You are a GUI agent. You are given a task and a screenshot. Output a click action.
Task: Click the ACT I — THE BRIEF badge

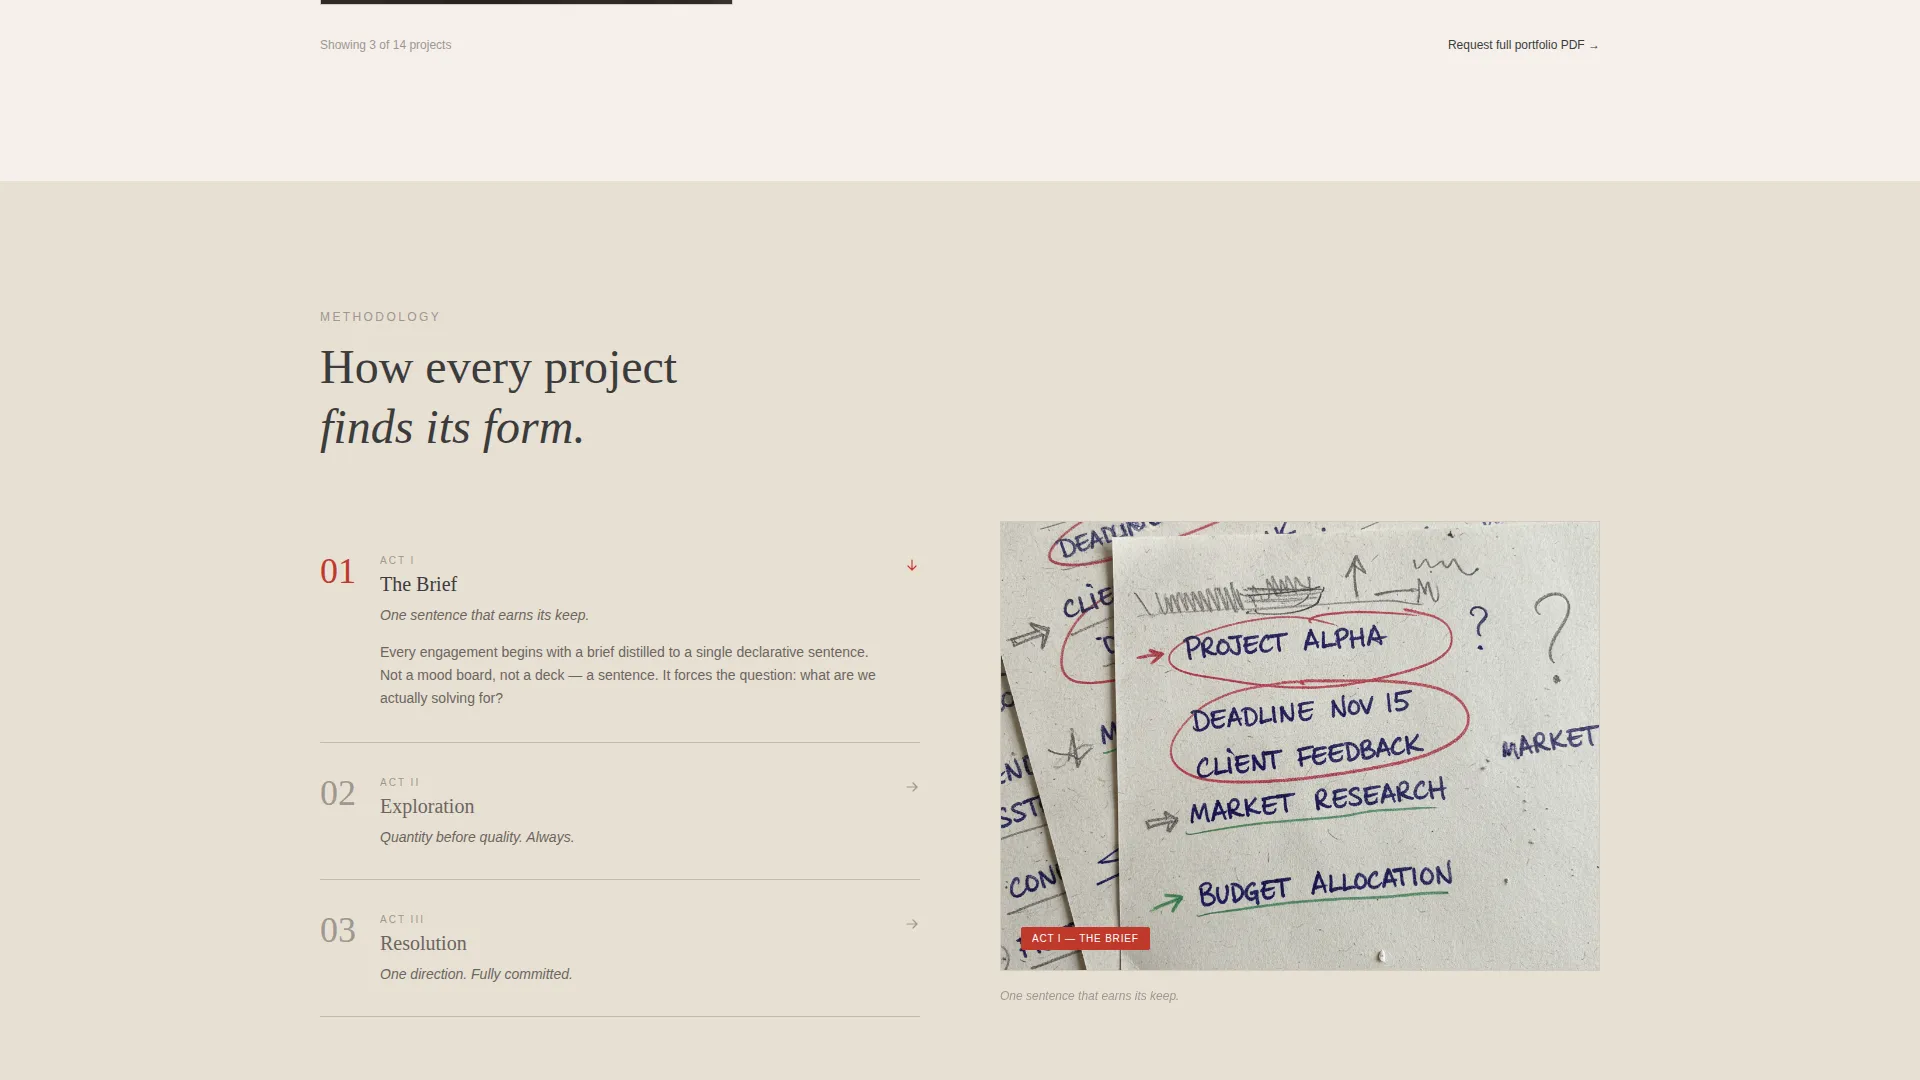(1085, 939)
